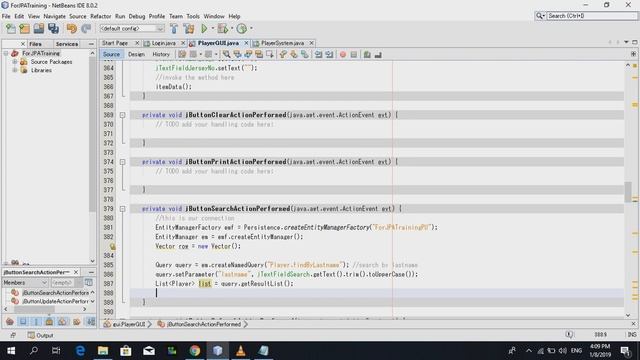The width and height of the screenshot is (640, 360).
Task: Click the Comment code icon in editor toolbar
Action: [367, 55]
